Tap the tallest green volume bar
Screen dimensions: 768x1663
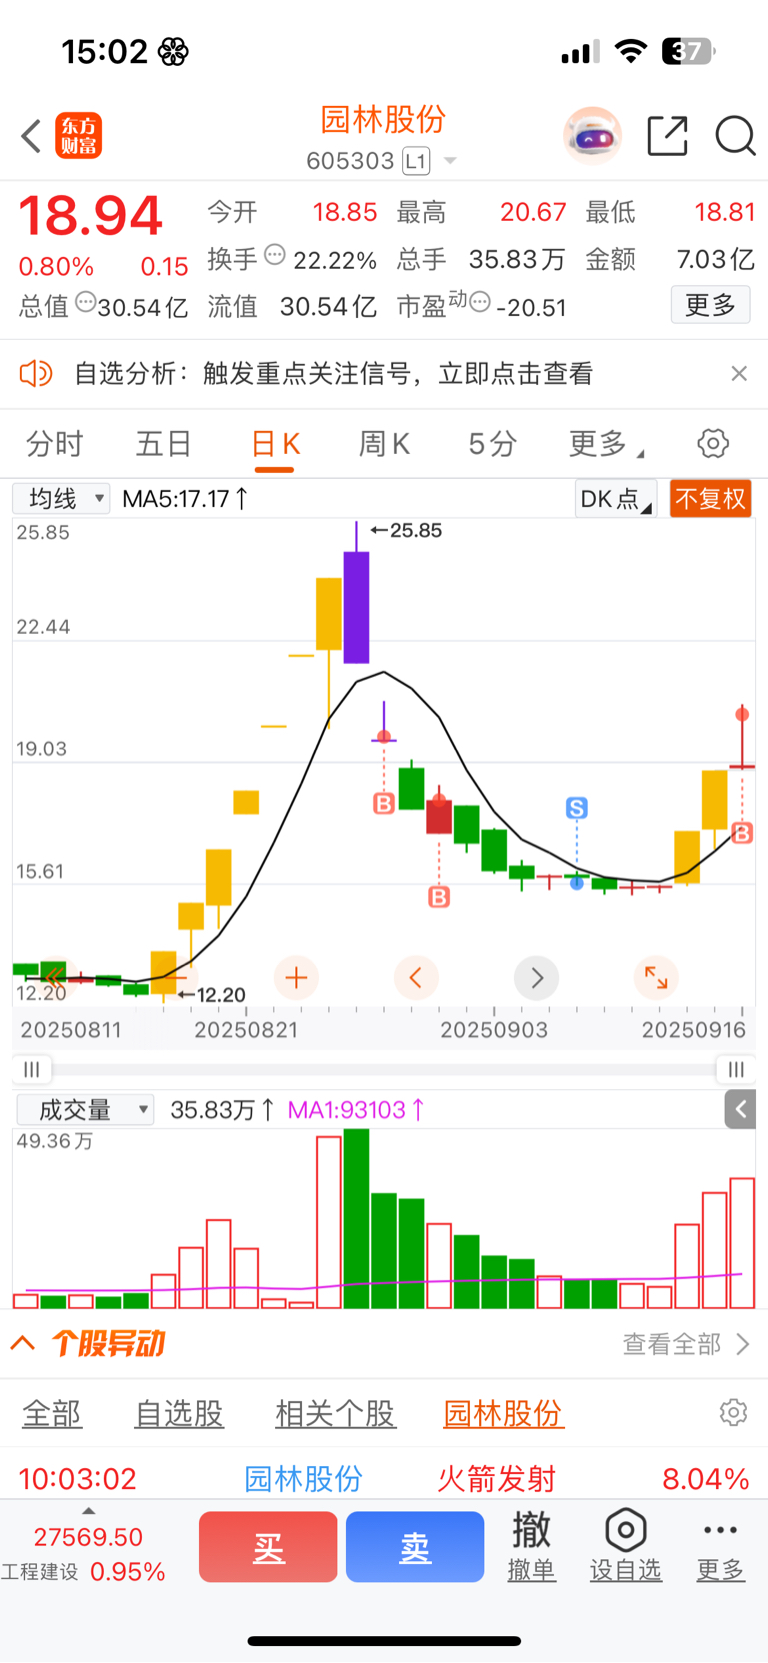pos(356,1218)
